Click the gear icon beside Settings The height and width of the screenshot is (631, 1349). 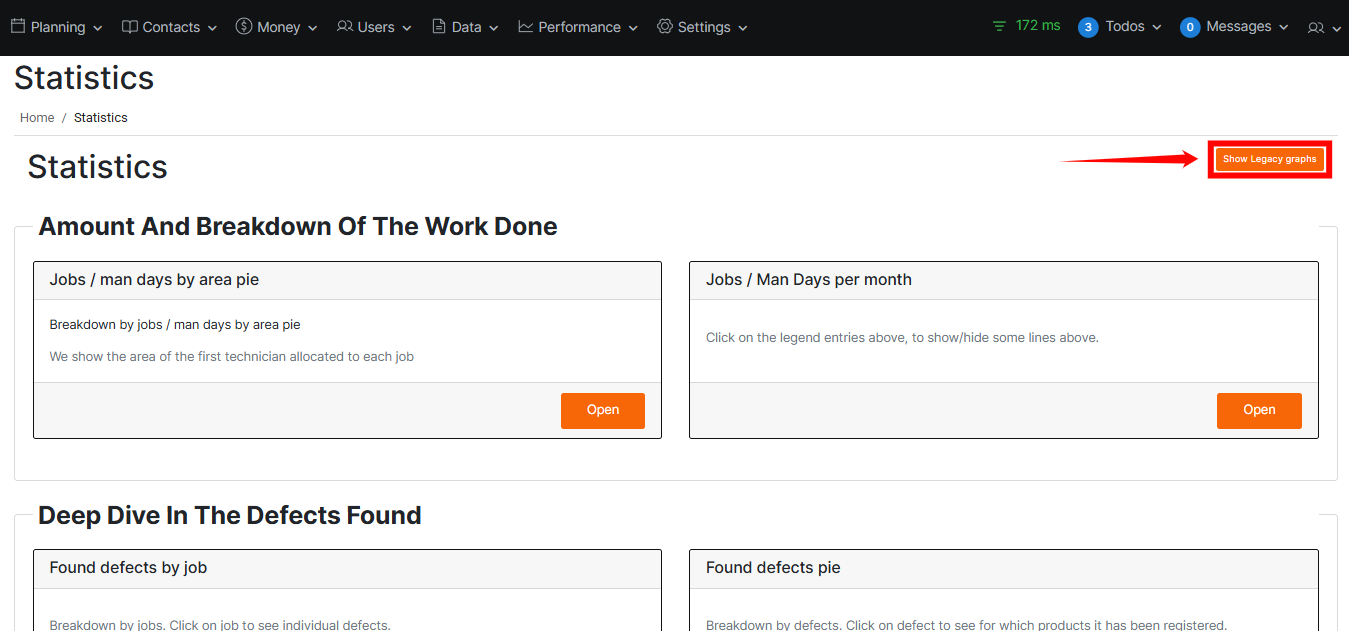[665, 27]
